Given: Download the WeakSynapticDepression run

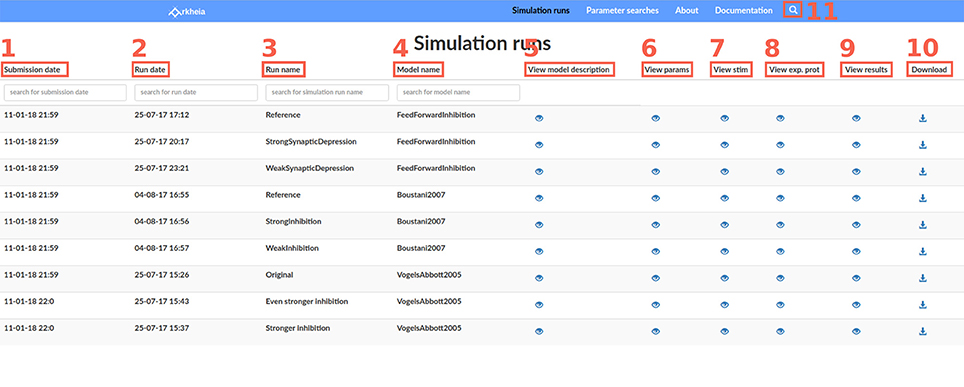Looking at the screenshot, I should click(x=922, y=172).
